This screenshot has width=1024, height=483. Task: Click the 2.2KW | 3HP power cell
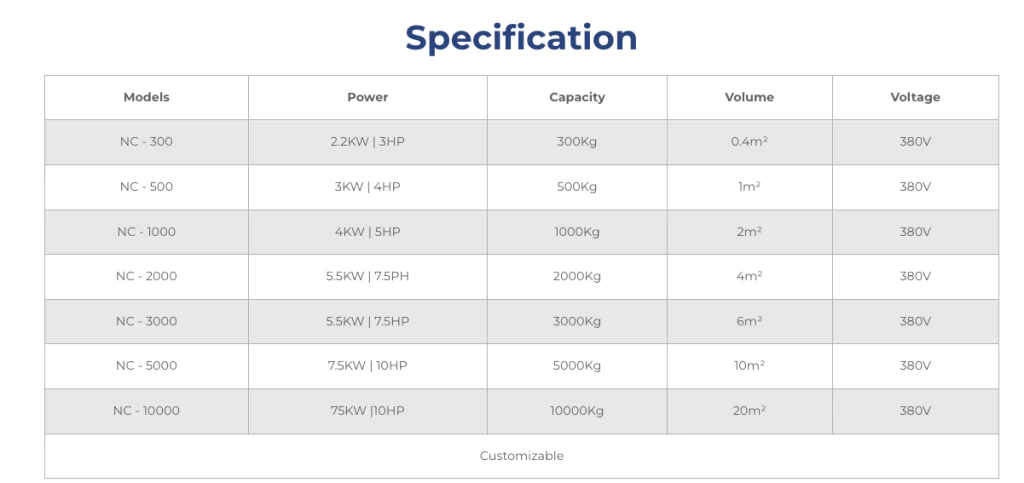point(367,142)
